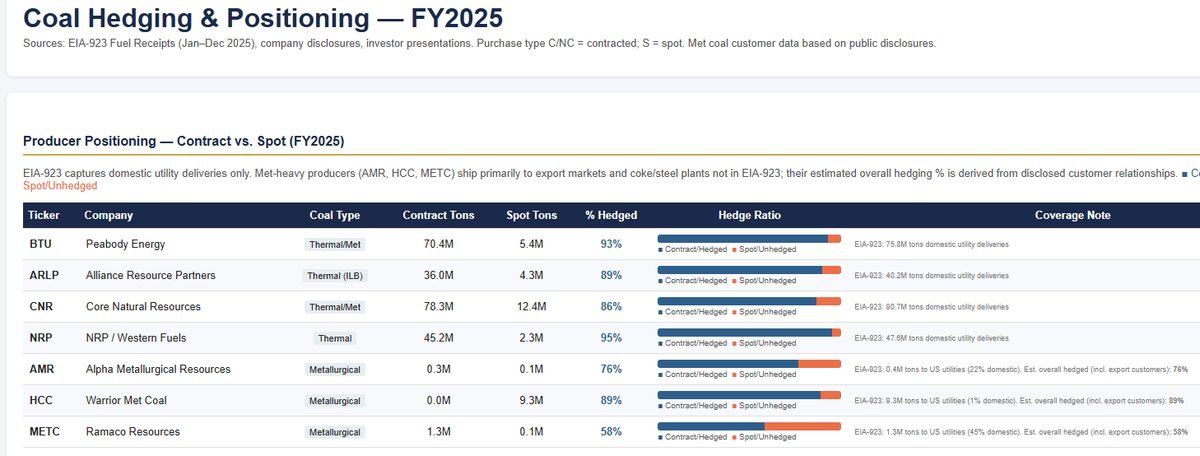The width and height of the screenshot is (1200, 456).
Task: Select the AMR ticker cell
Action: click(42, 369)
